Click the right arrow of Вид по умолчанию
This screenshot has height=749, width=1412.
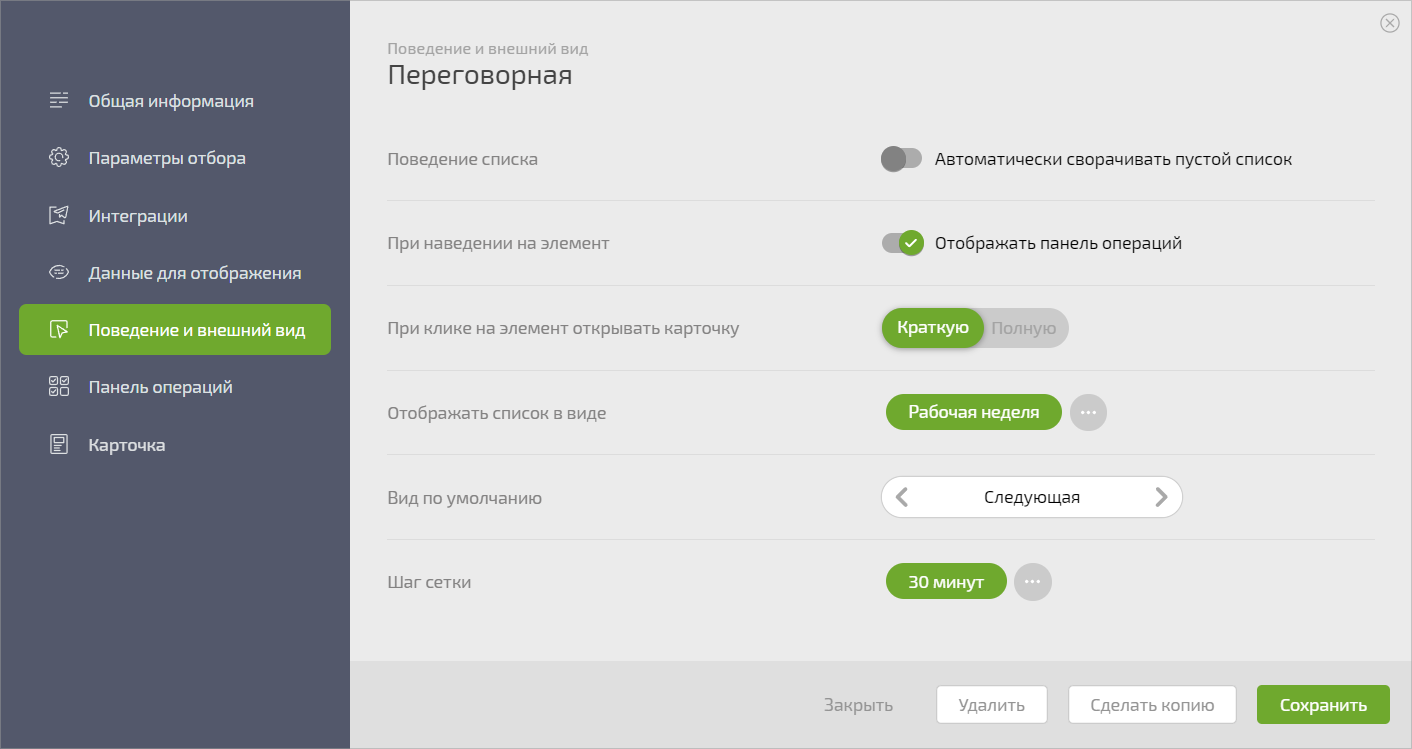point(1161,497)
